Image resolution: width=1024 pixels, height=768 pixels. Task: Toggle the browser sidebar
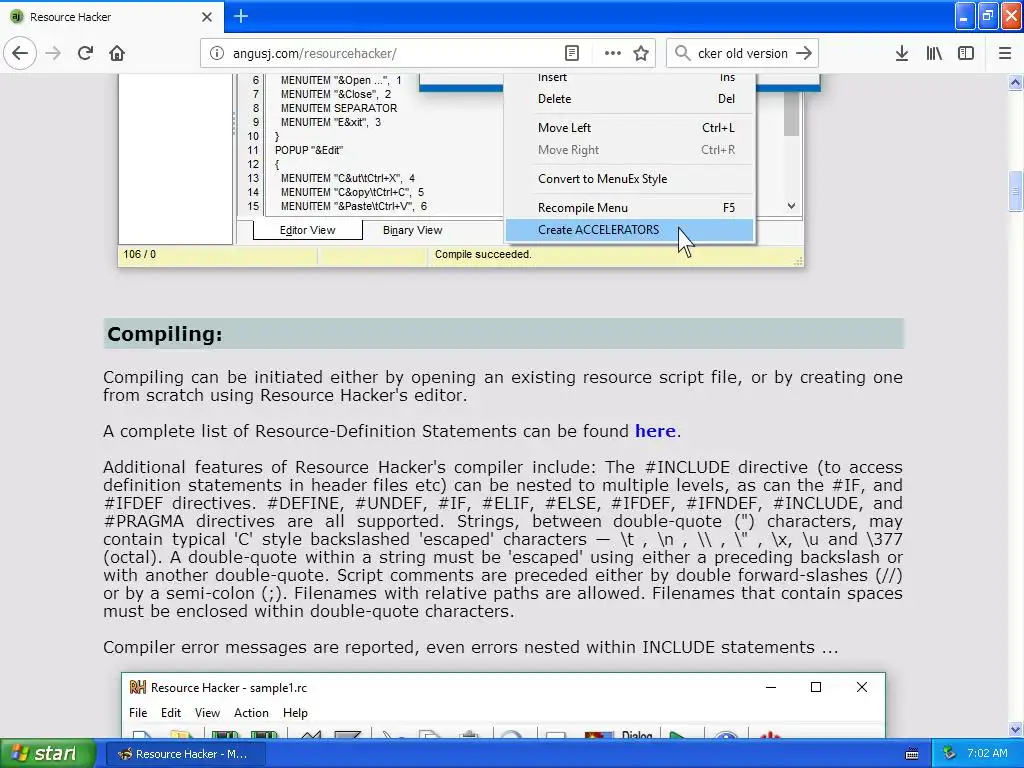coord(966,54)
